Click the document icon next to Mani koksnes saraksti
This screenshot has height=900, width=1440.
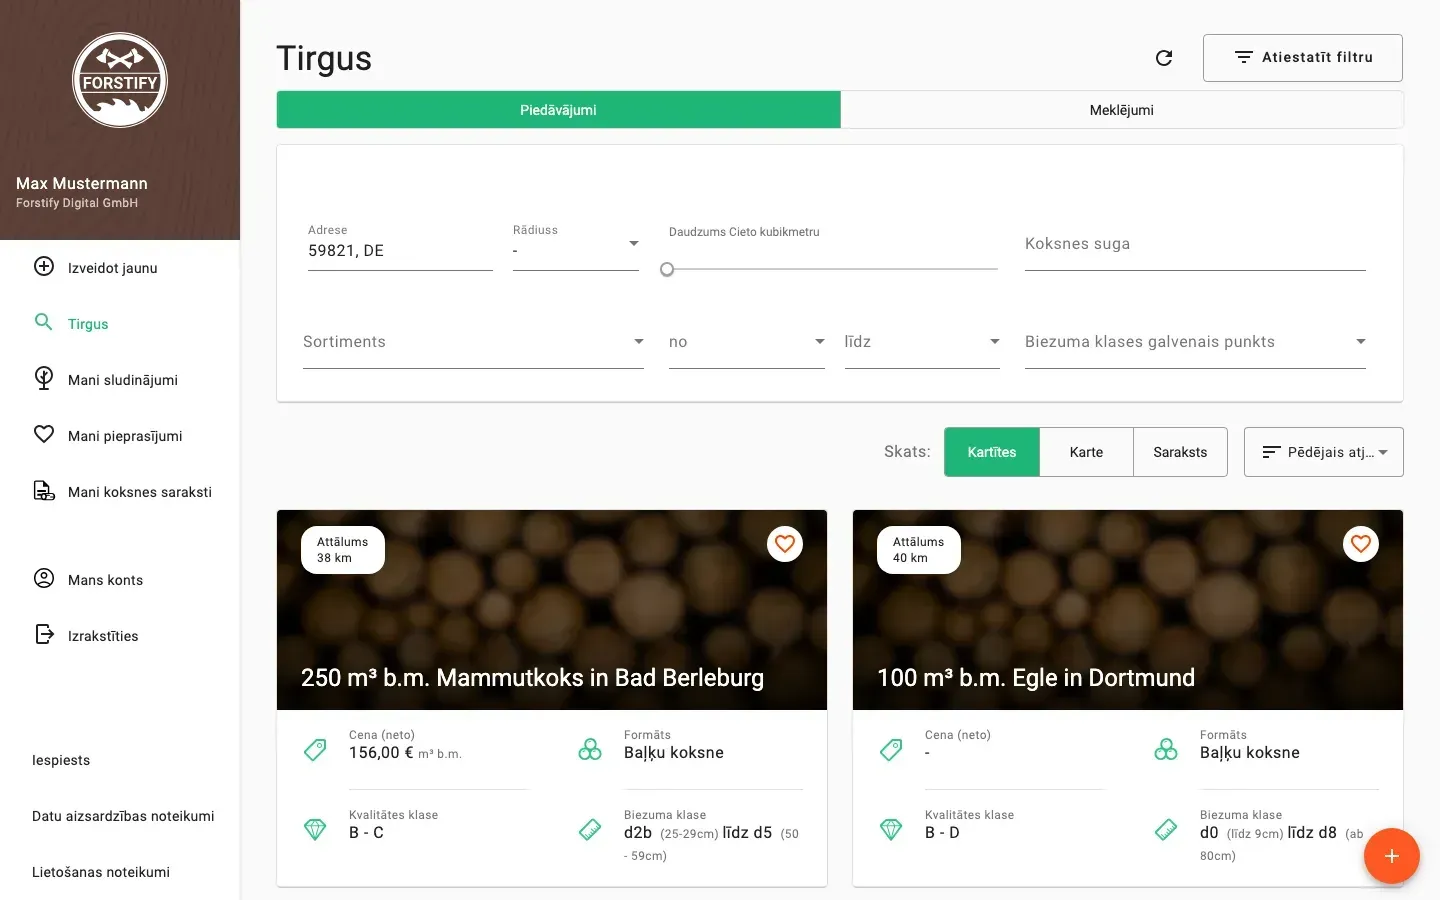pos(44,490)
